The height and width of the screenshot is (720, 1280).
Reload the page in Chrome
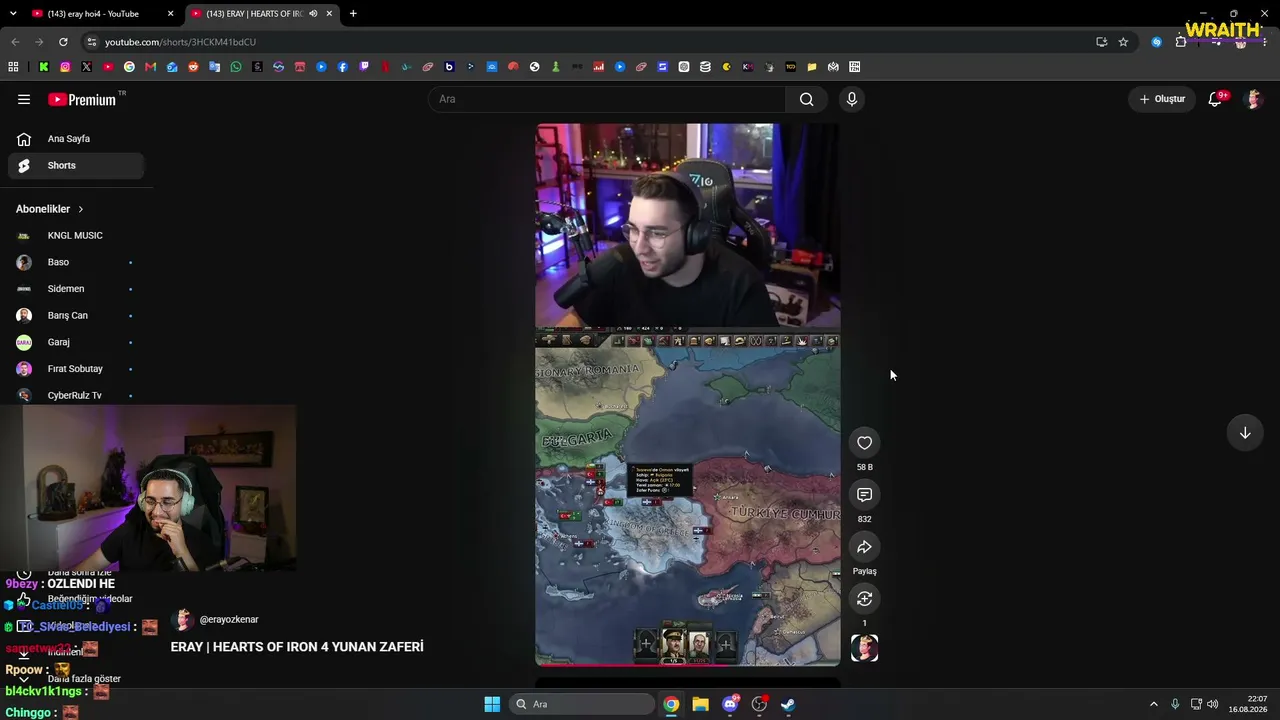click(x=63, y=42)
